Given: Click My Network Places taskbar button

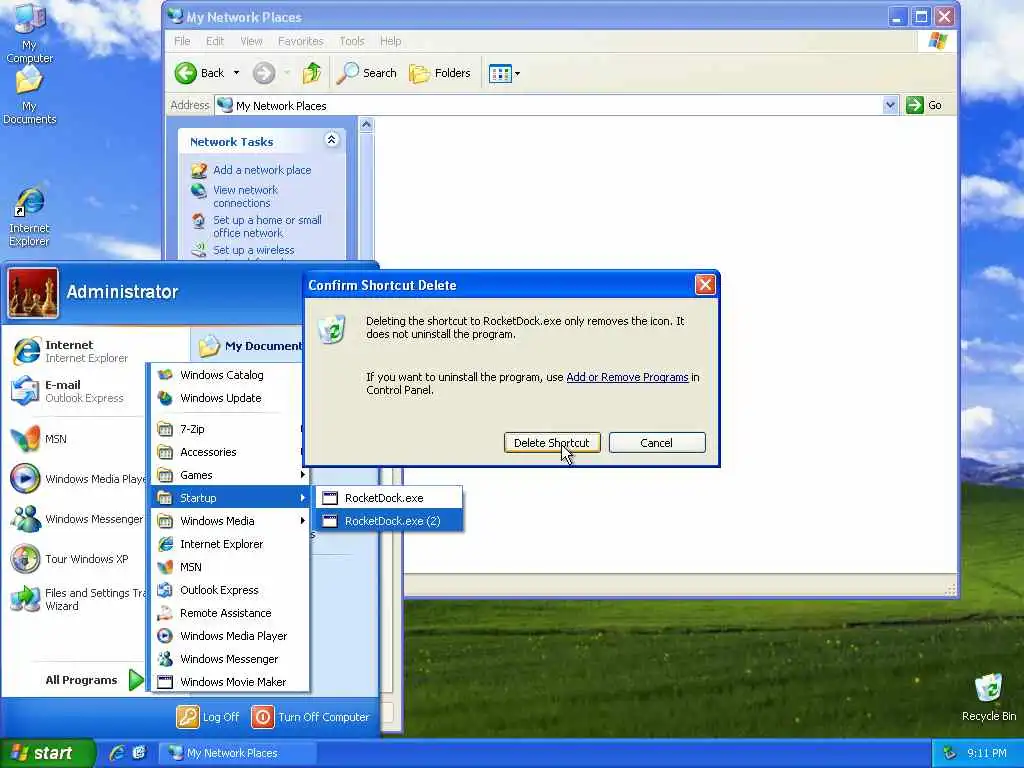Looking at the screenshot, I should (238, 753).
